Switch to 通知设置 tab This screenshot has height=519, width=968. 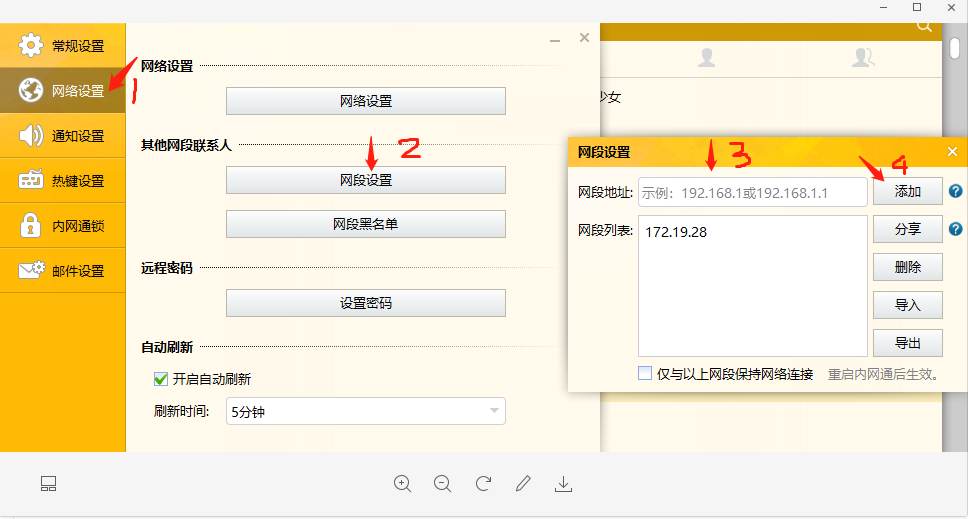click(62, 136)
